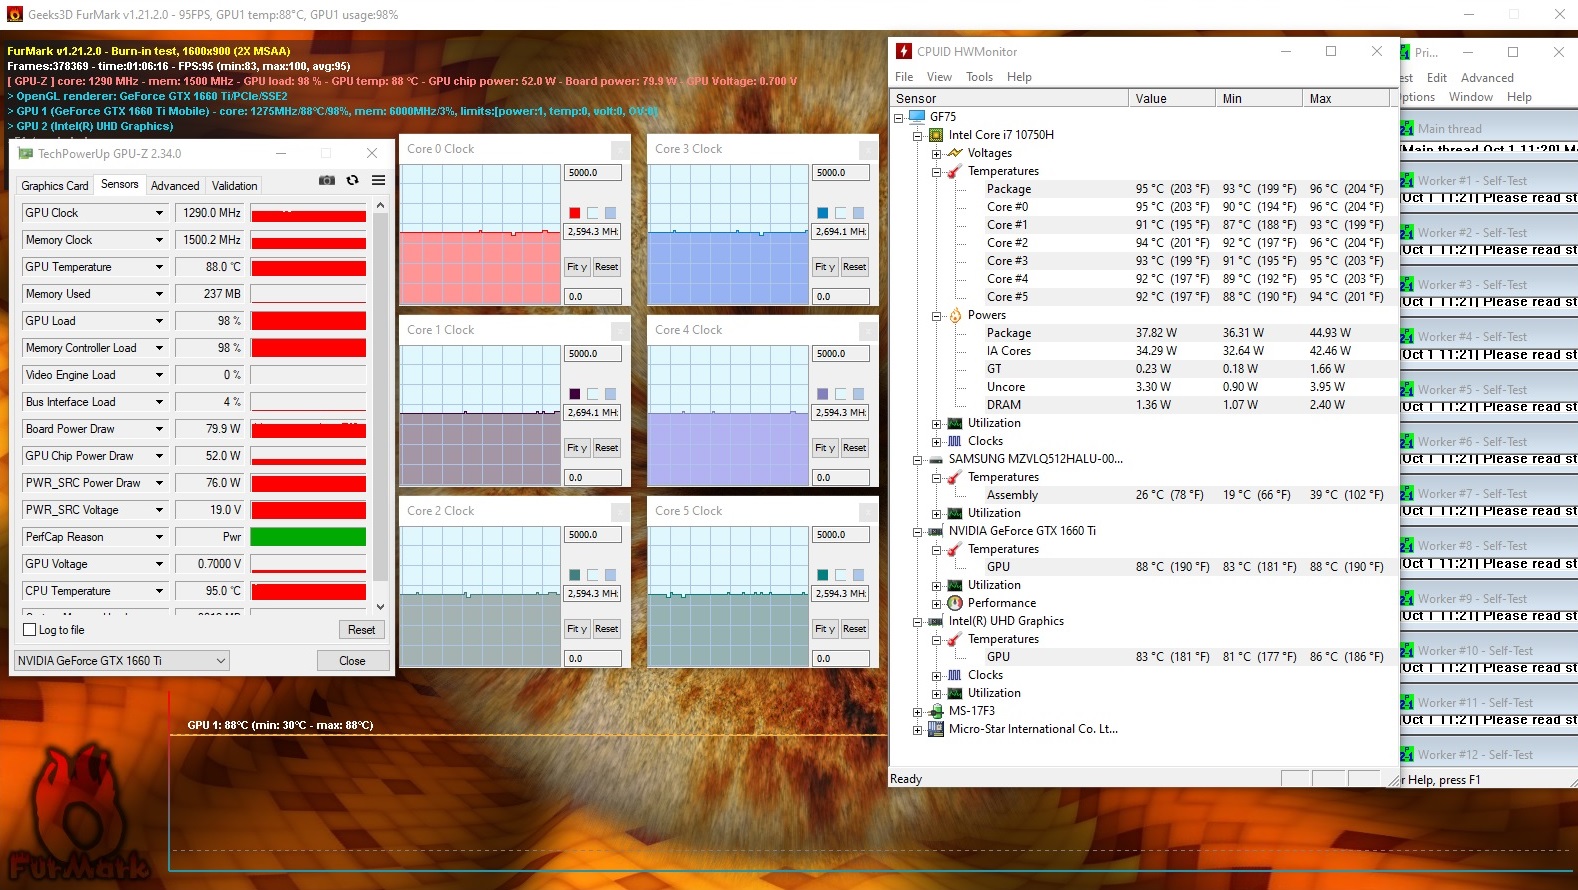Click the Reset button in GPU-Z
Screen dimensions: 1578x890
click(x=362, y=630)
